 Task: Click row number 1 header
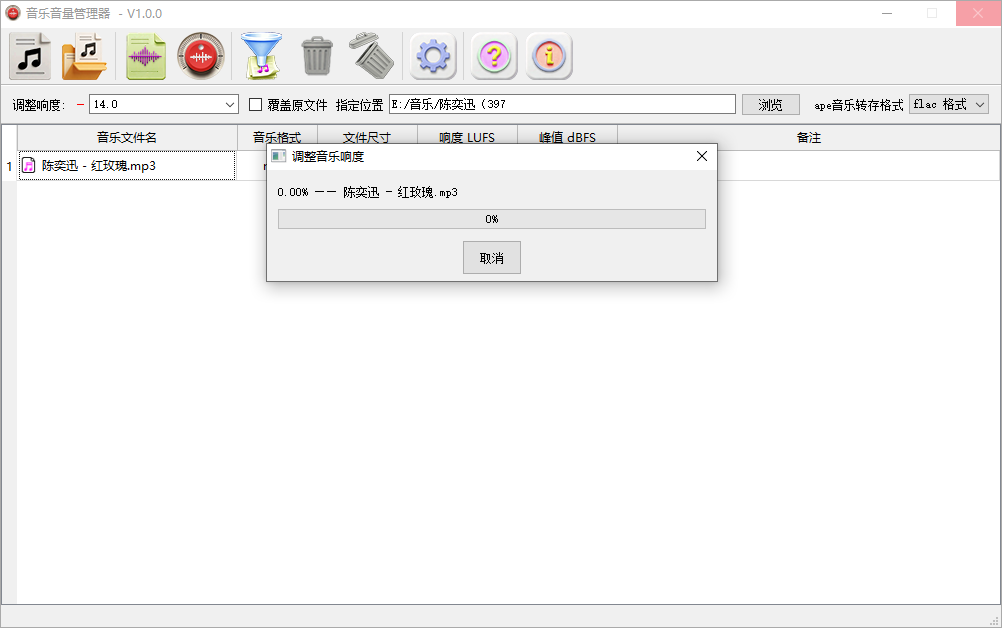click(x=9, y=166)
